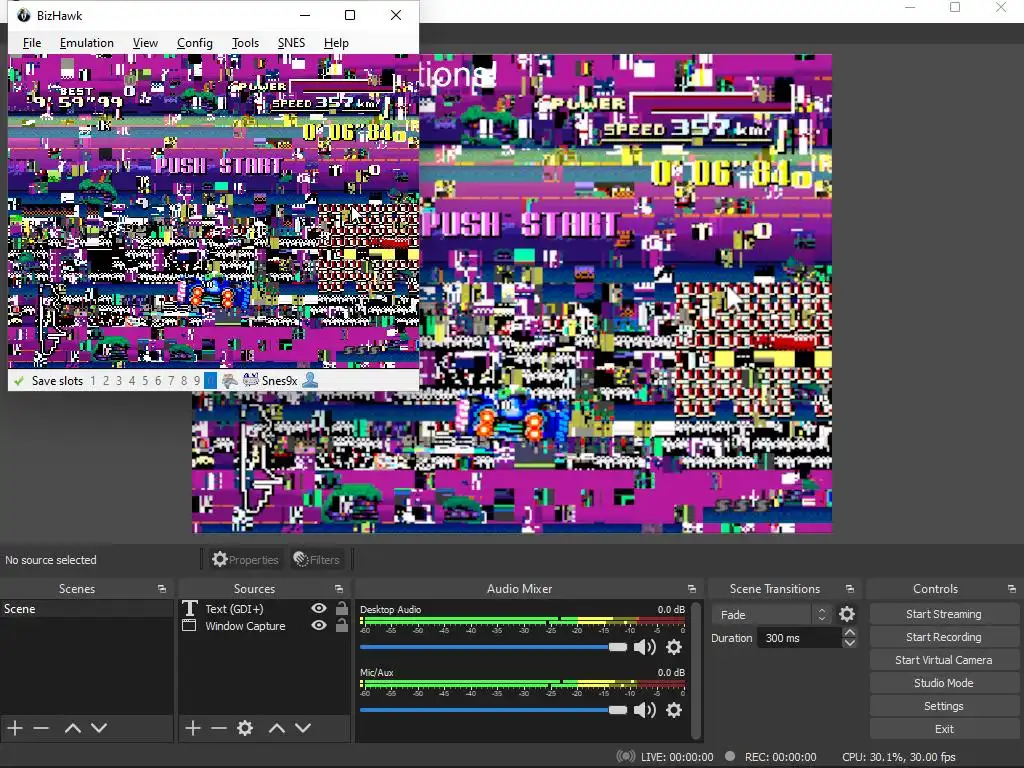
Task: Move scene down in the list
Action: tap(99, 728)
